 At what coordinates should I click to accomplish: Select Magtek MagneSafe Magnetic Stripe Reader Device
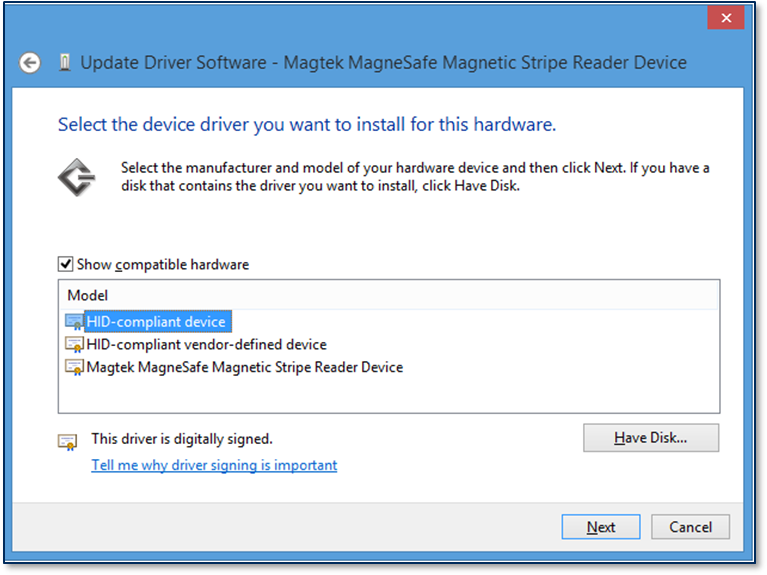(x=245, y=367)
